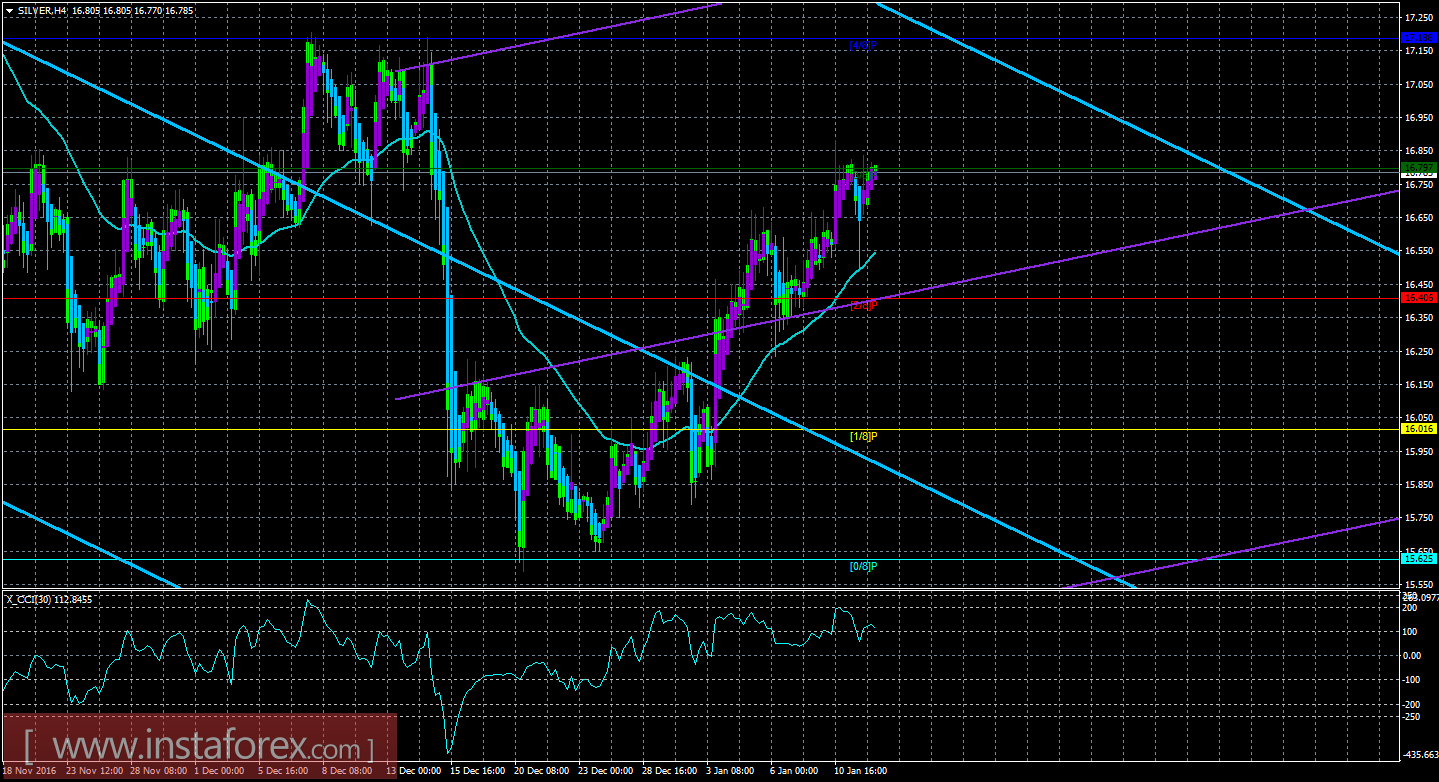
Task: Click the green current price tag 16.797
Action: click(1419, 166)
